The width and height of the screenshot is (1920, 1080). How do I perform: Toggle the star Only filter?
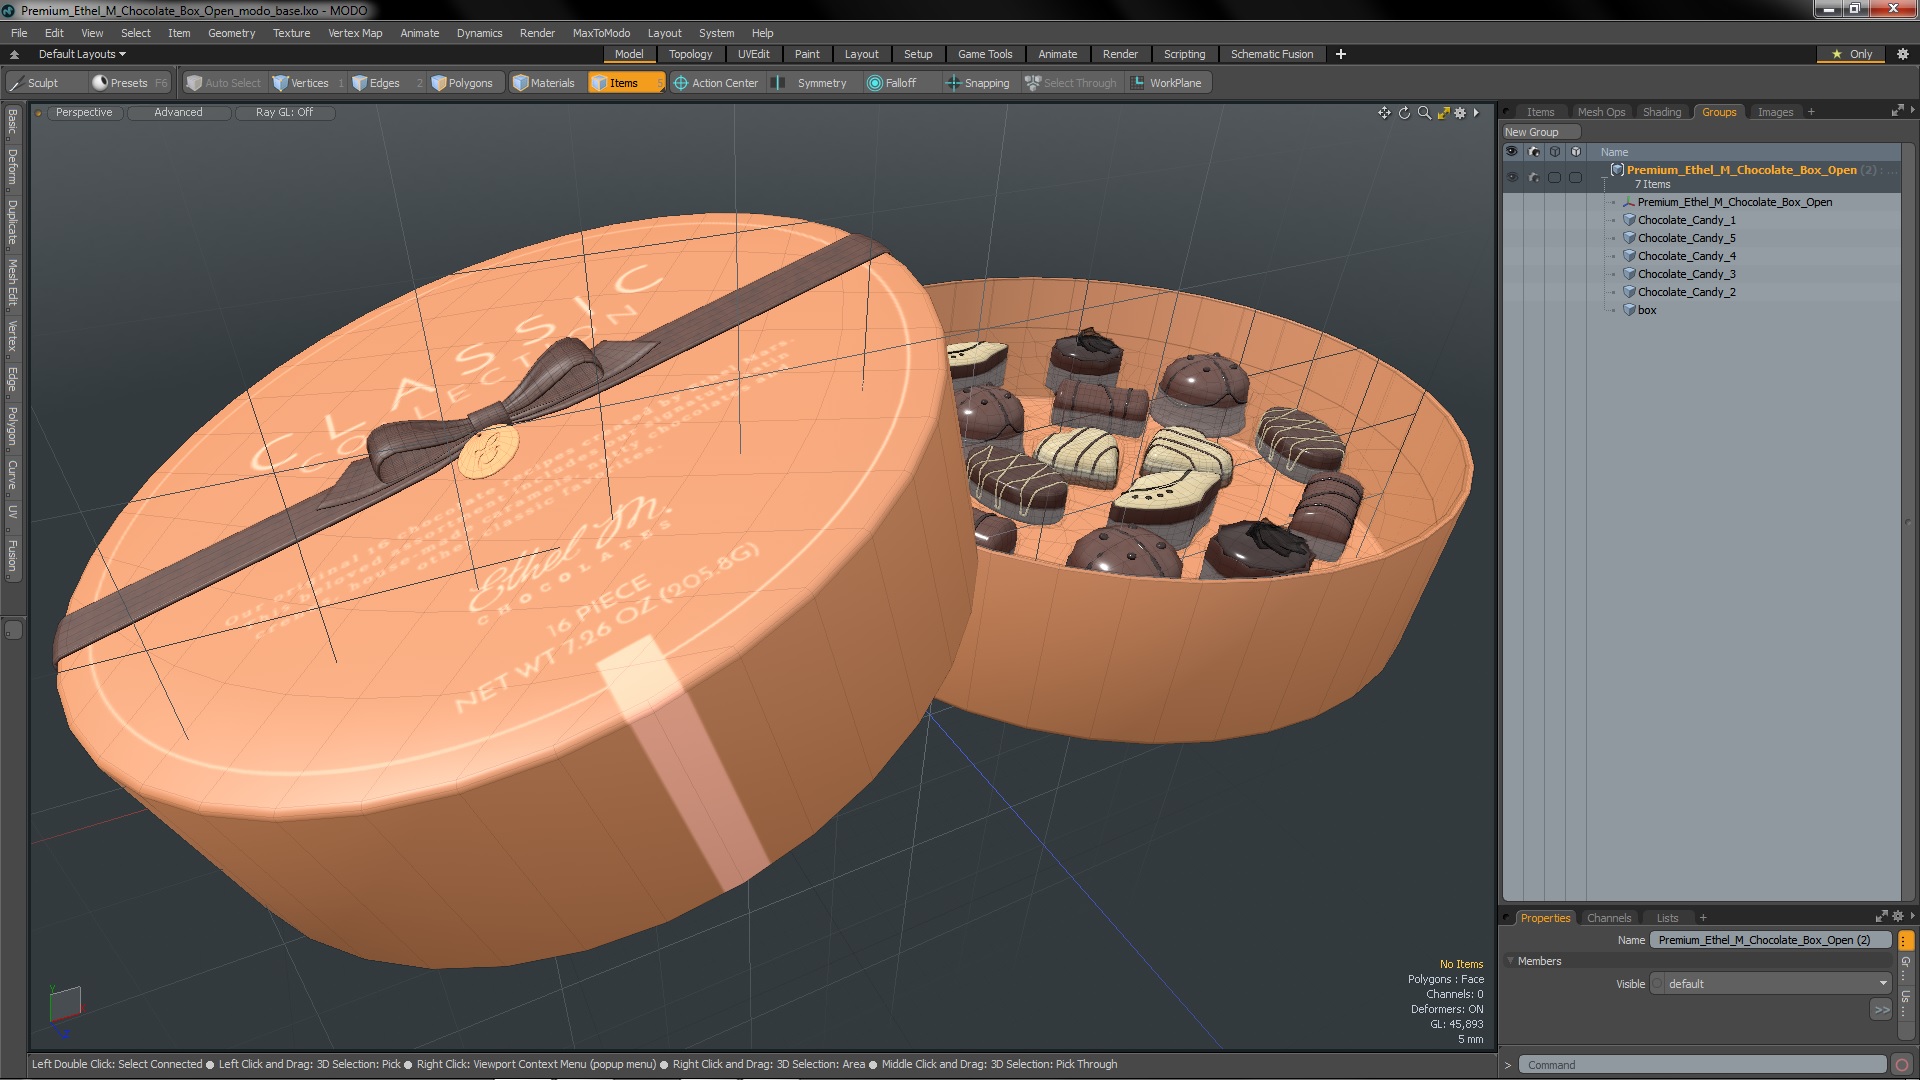pos(1851,54)
